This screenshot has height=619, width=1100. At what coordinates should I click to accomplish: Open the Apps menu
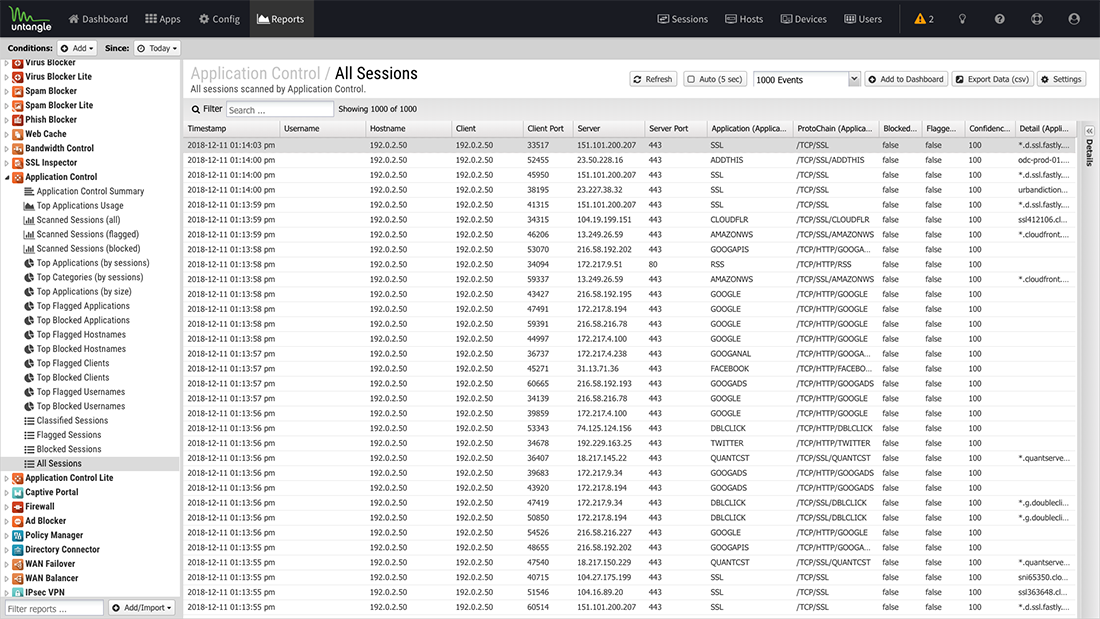[163, 19]
